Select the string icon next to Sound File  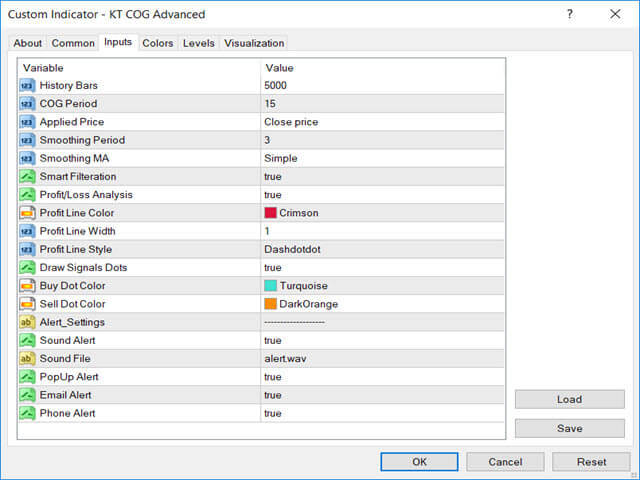(27, 359)
